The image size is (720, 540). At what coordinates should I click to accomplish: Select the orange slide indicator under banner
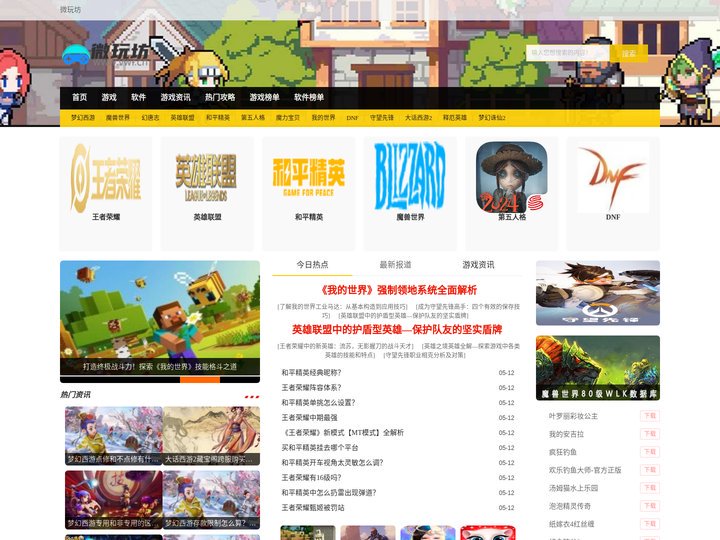coord(200,380)
